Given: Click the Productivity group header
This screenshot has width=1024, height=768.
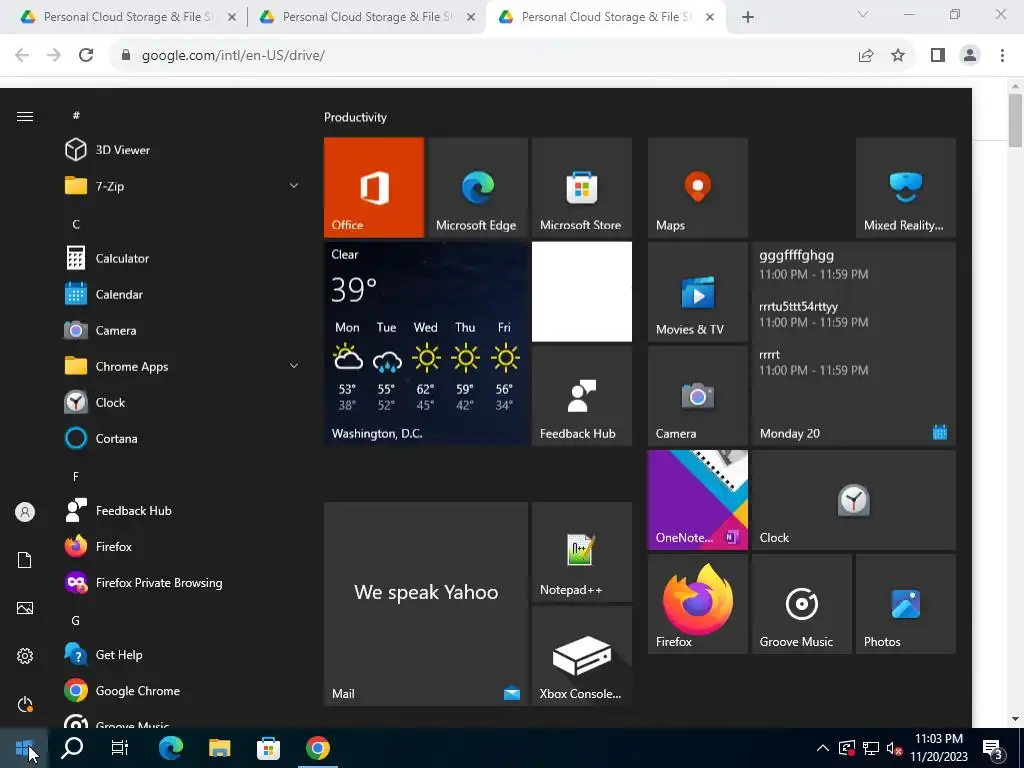Looking at the screenshot, I should 355,117.
